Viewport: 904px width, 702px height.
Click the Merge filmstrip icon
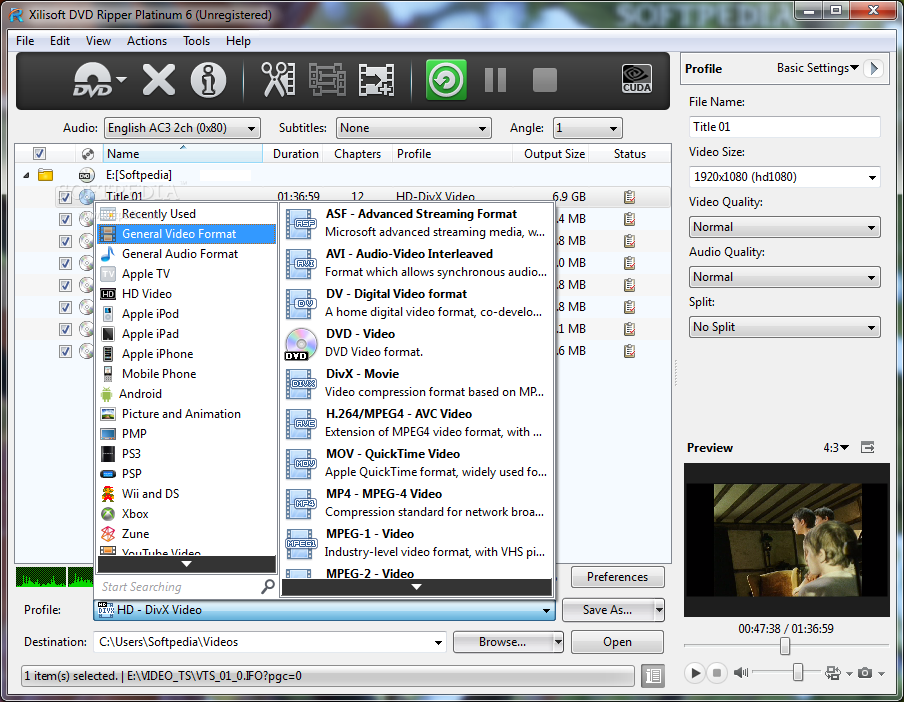[327, 80]
